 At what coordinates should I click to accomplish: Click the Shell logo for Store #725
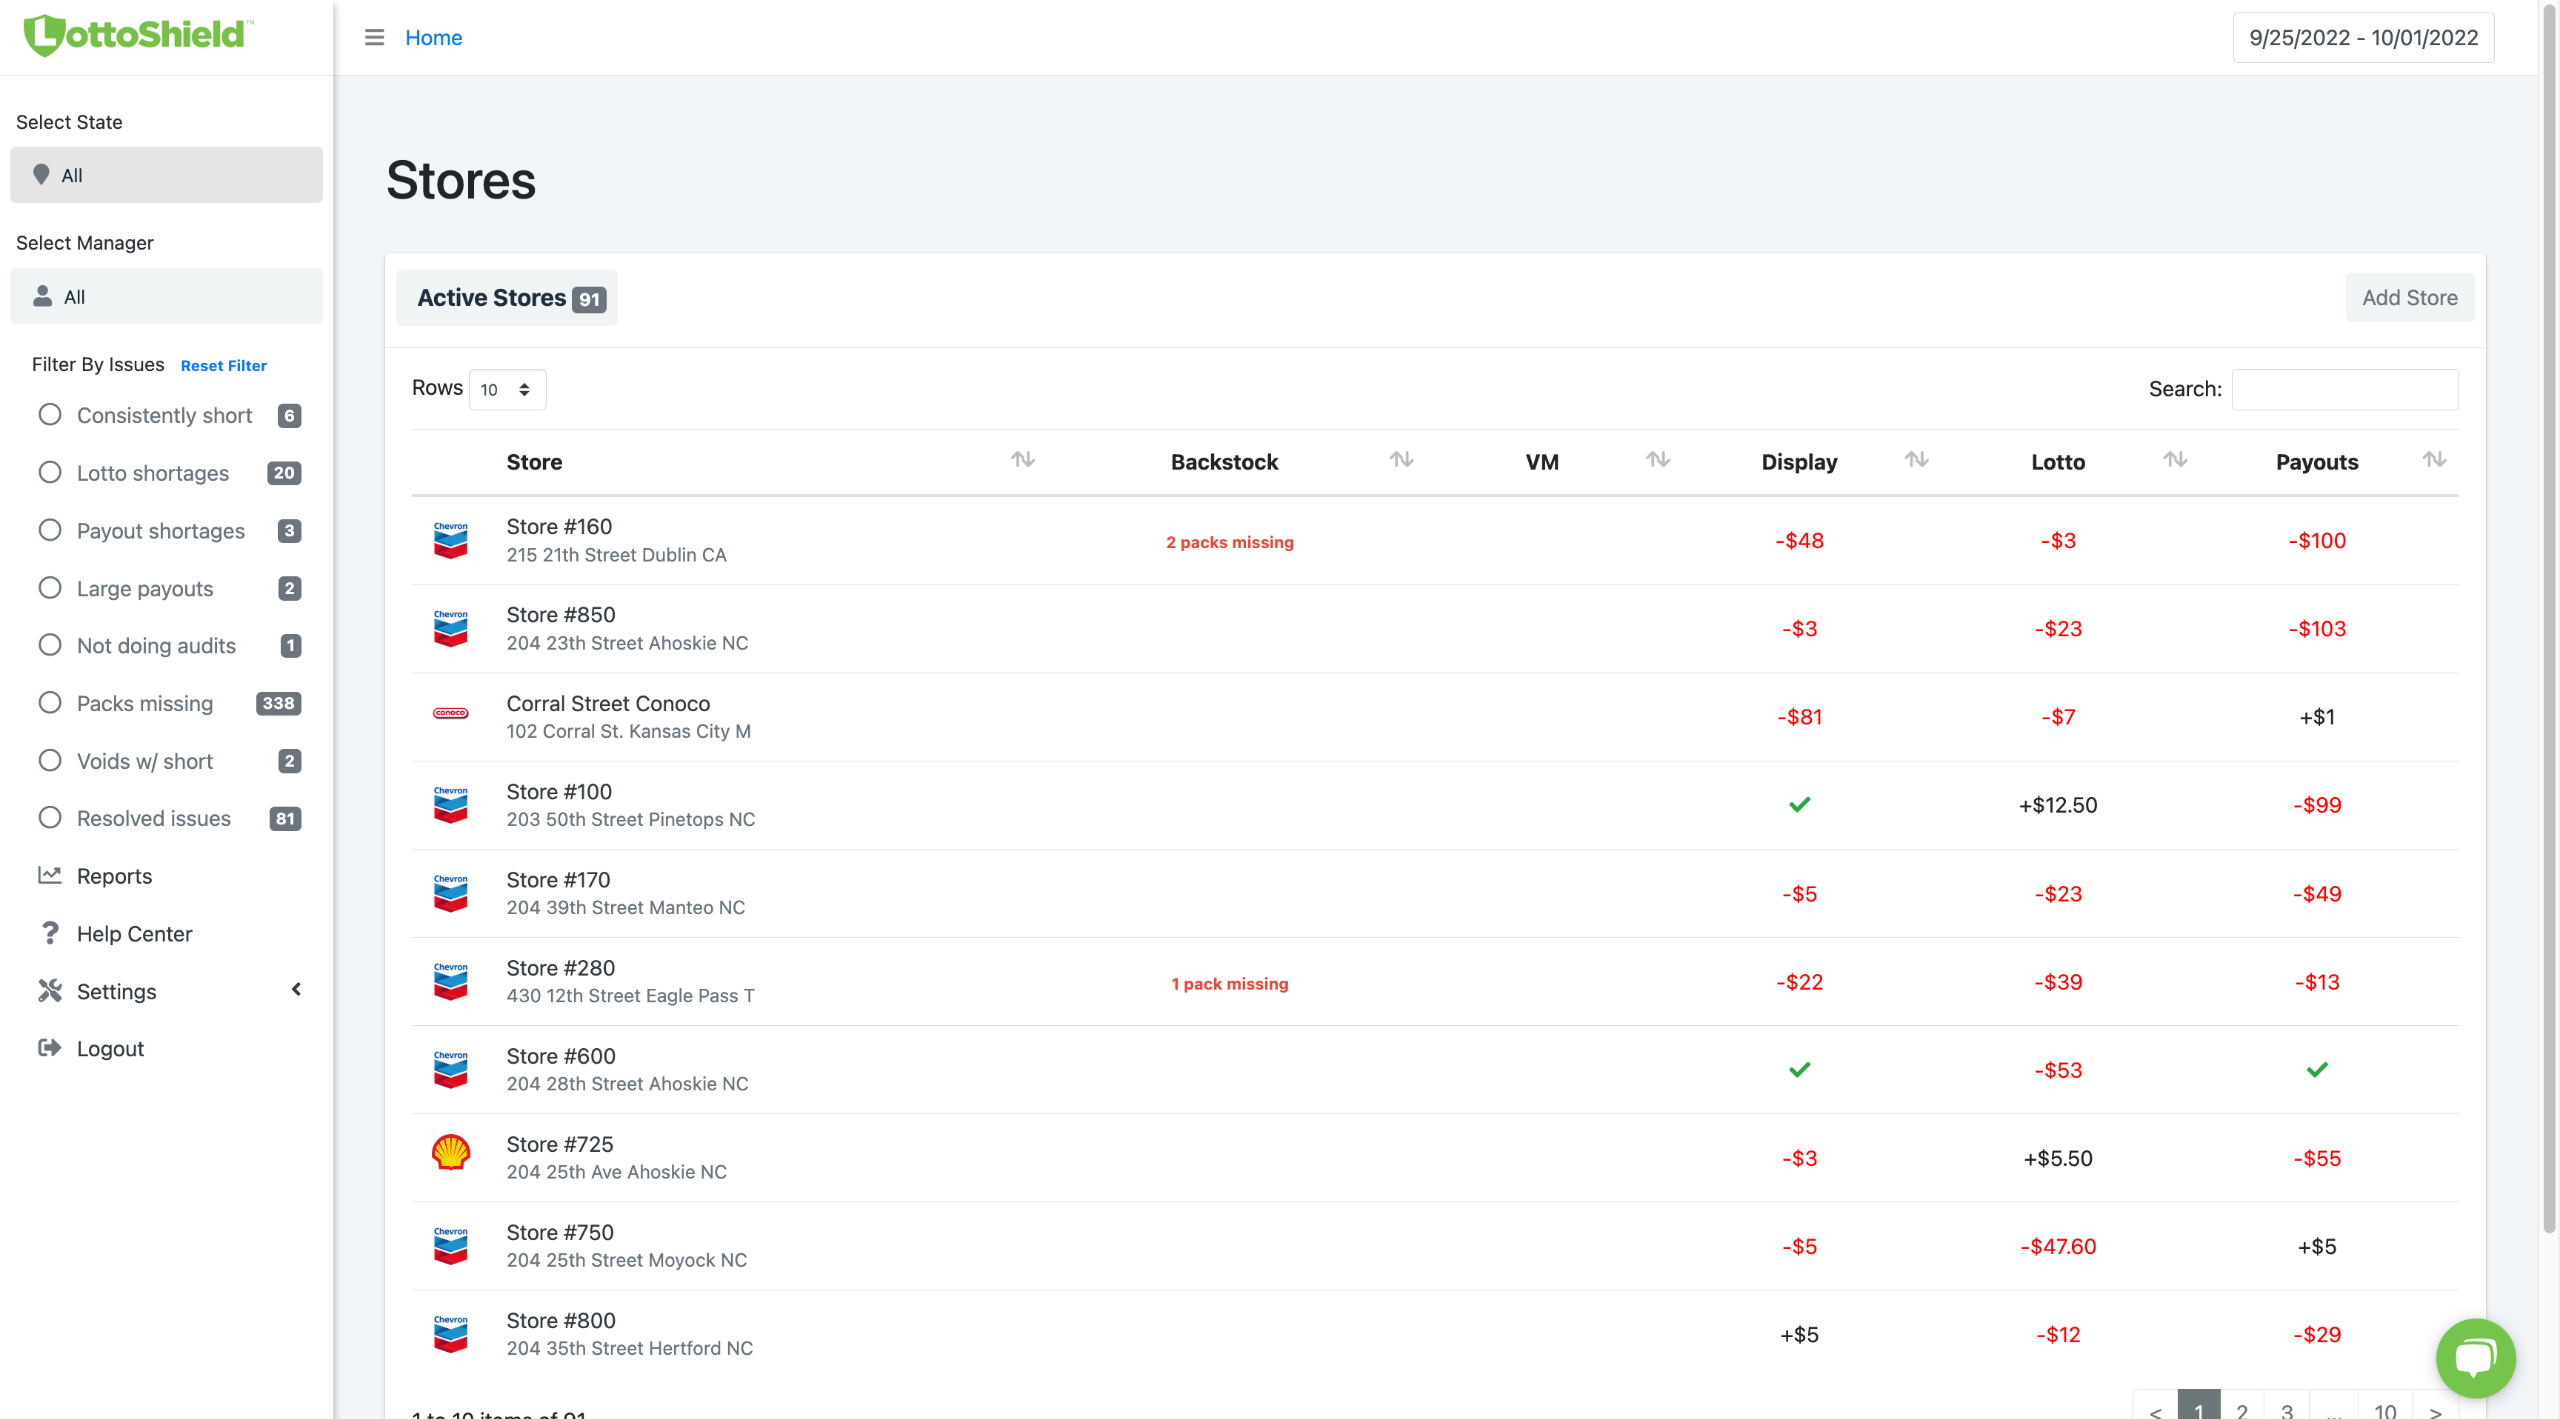point(451,1152)
